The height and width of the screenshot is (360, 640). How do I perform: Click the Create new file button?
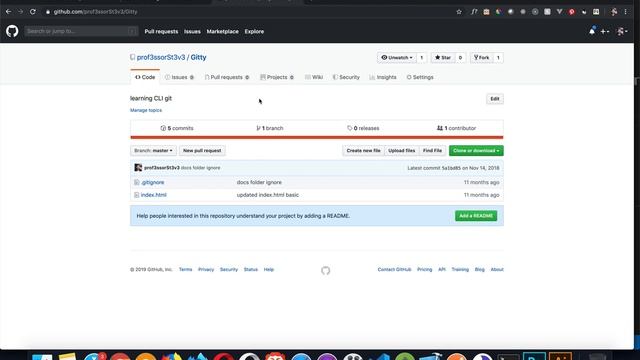tap(363, 151)
